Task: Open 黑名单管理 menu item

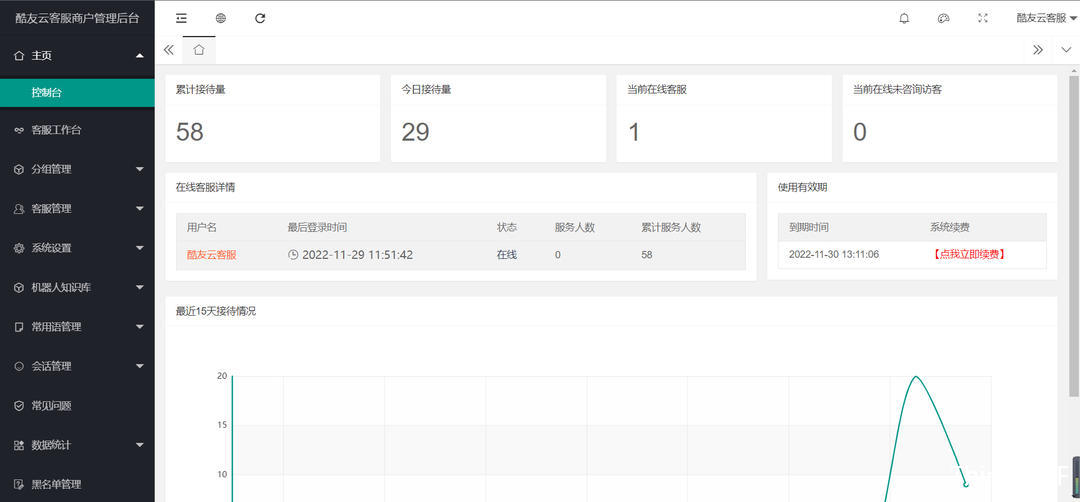Action: point(77,485)
